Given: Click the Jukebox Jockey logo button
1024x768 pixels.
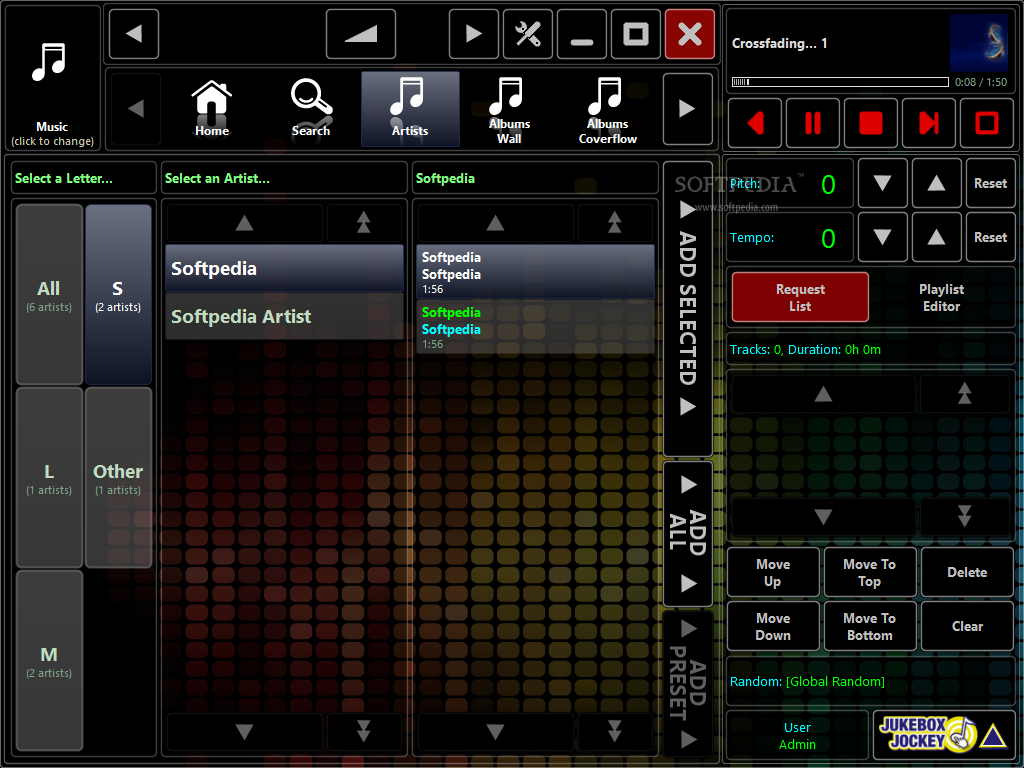Looking at the screenshot, I should [944, 735].
